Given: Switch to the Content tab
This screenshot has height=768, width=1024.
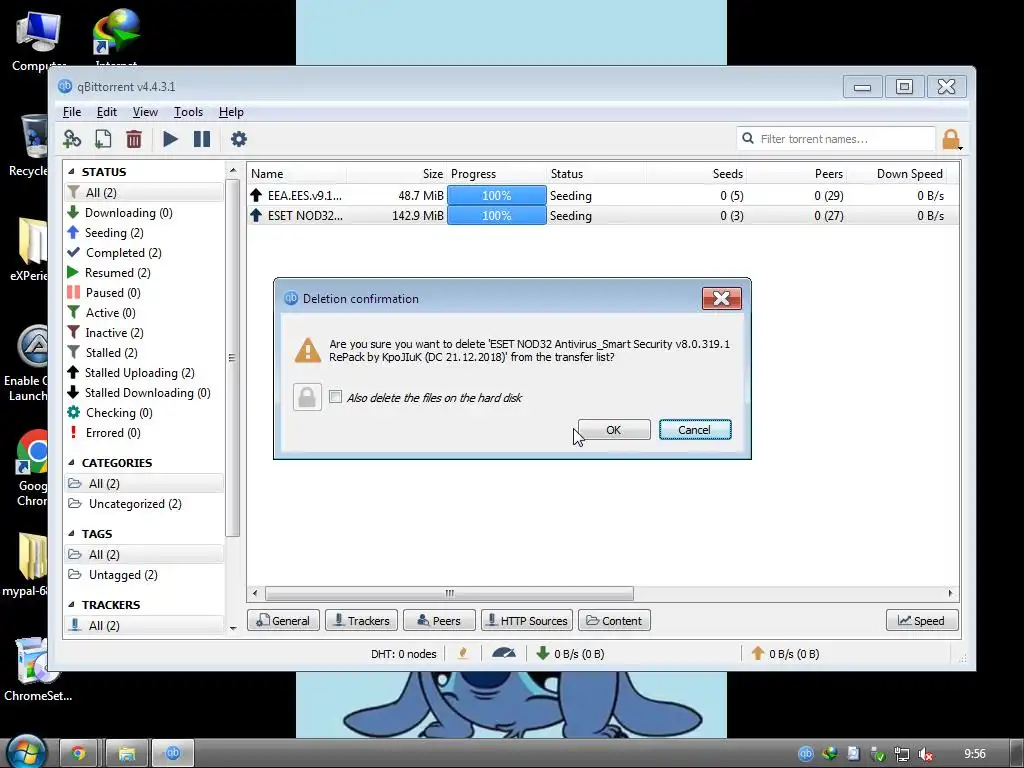Looking at the screenshot, I should pyautogui.click(x=615, y=620).
